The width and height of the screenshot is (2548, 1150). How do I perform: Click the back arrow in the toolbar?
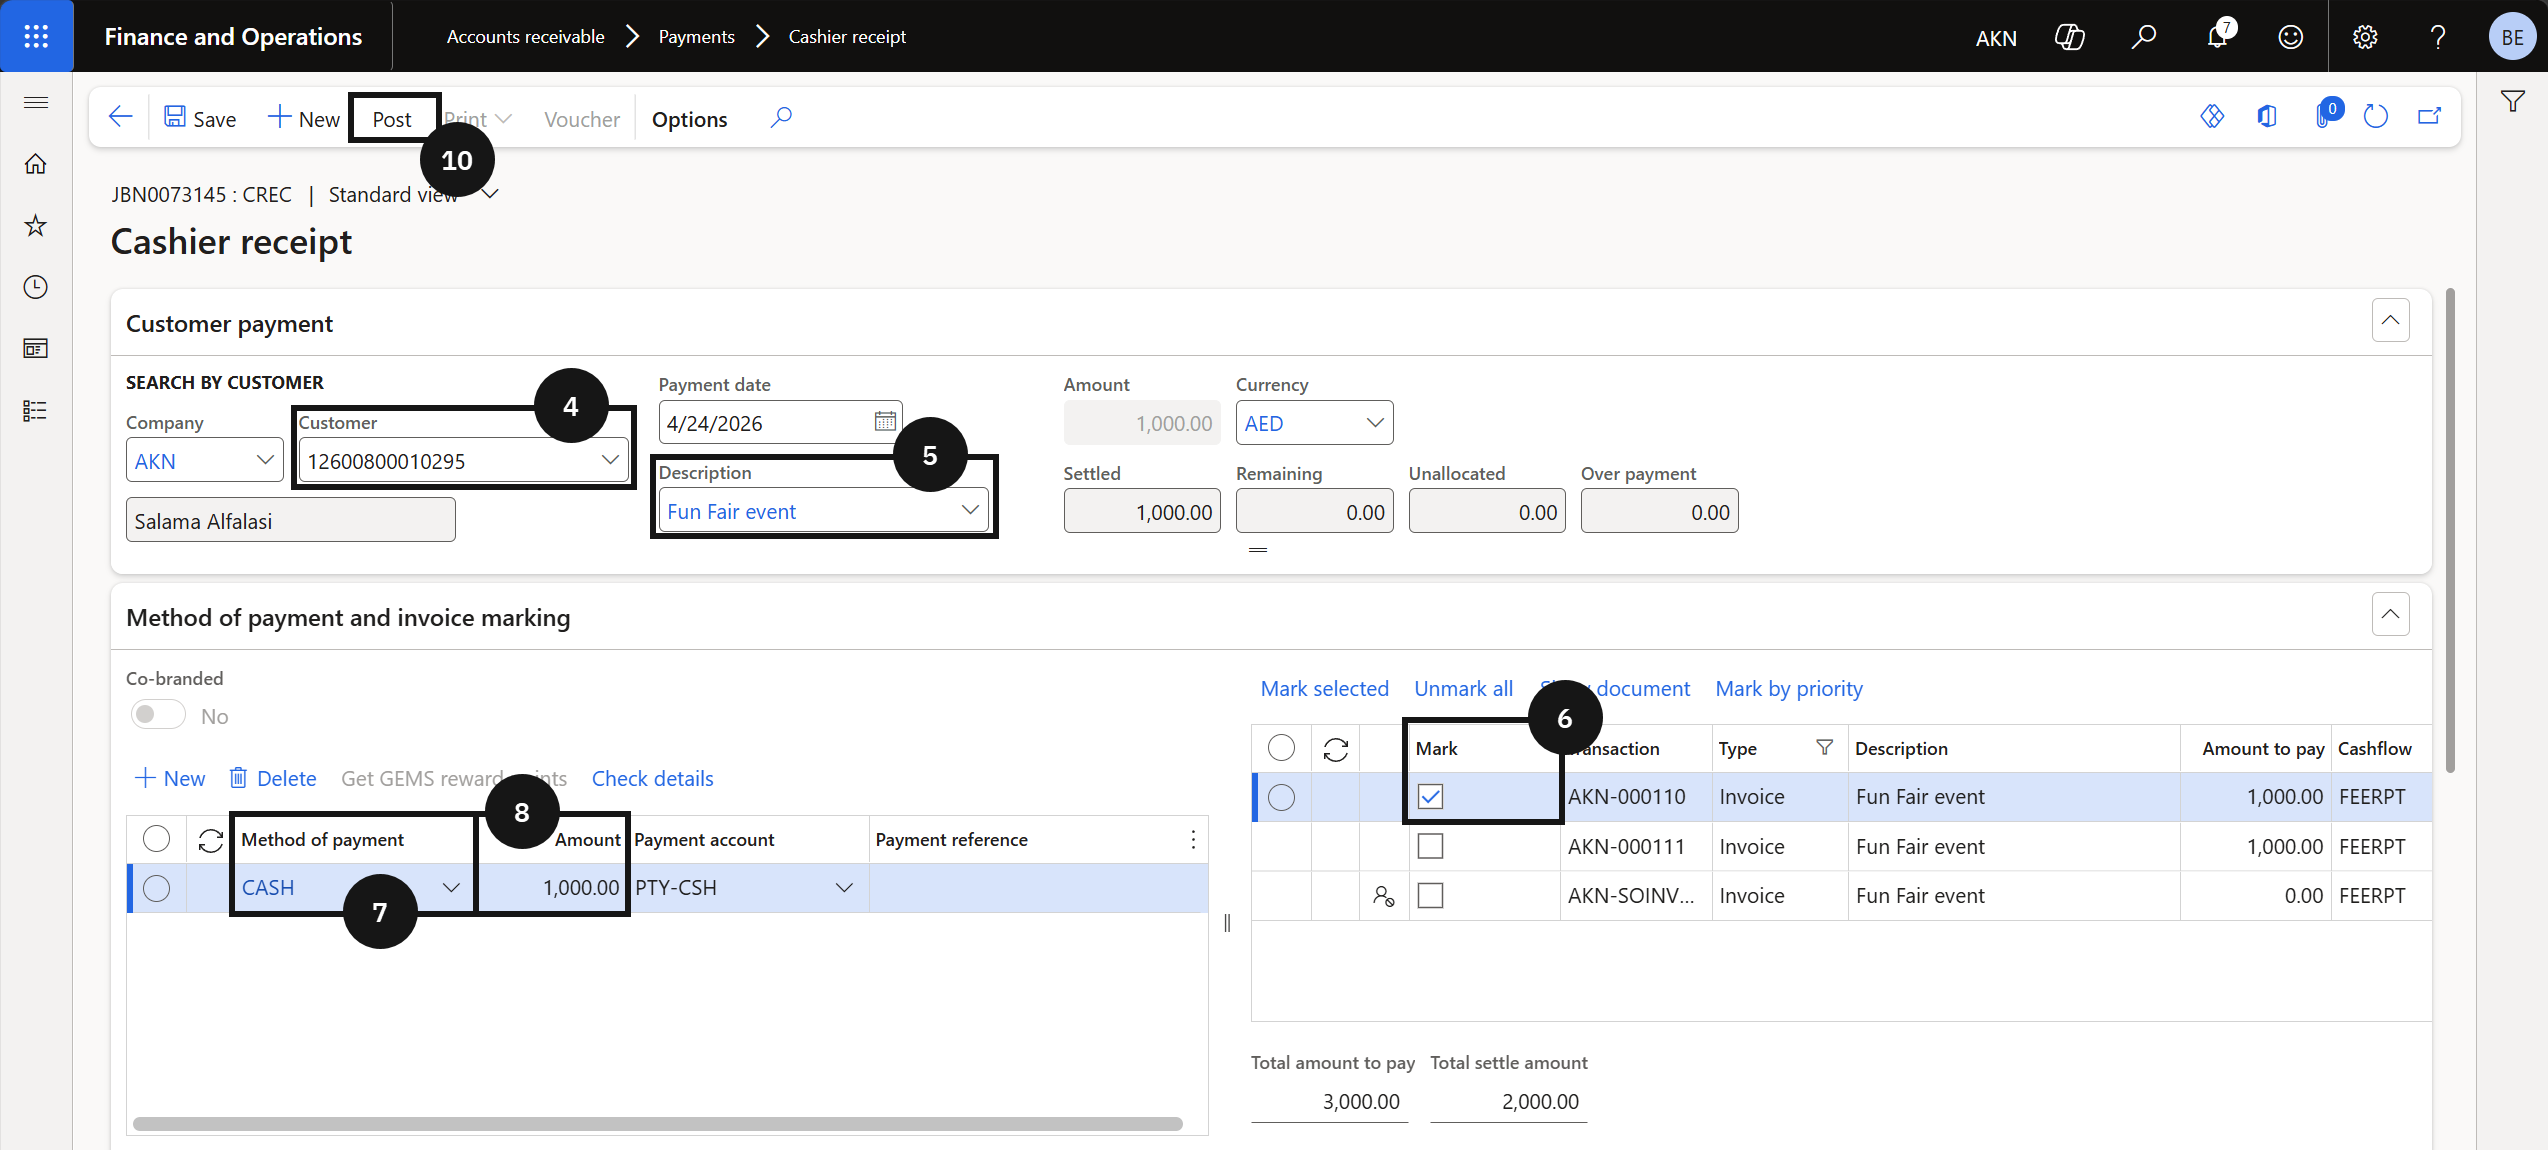(x=120, y=118)
